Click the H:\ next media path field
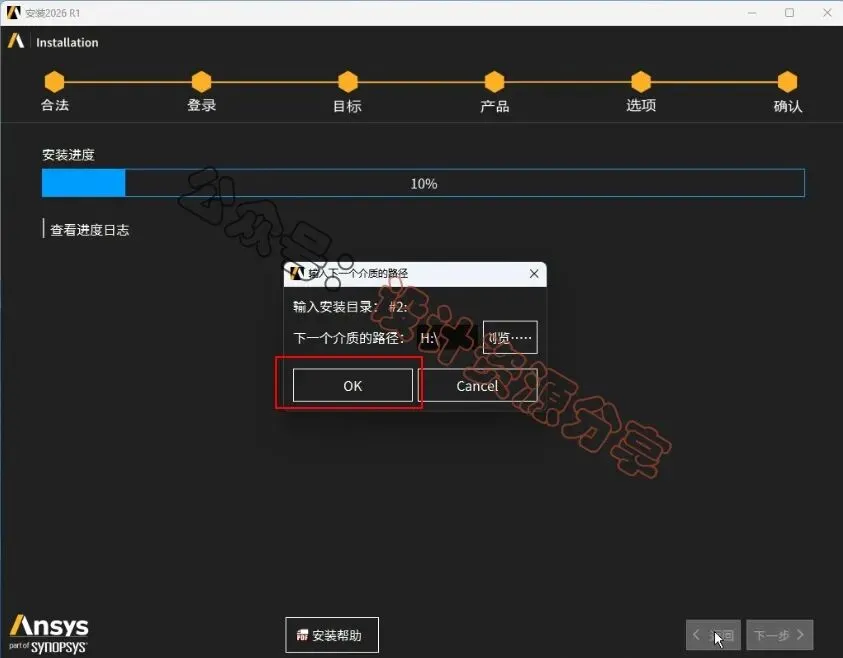This screenshot has width=843, height=658. [447, 338]
